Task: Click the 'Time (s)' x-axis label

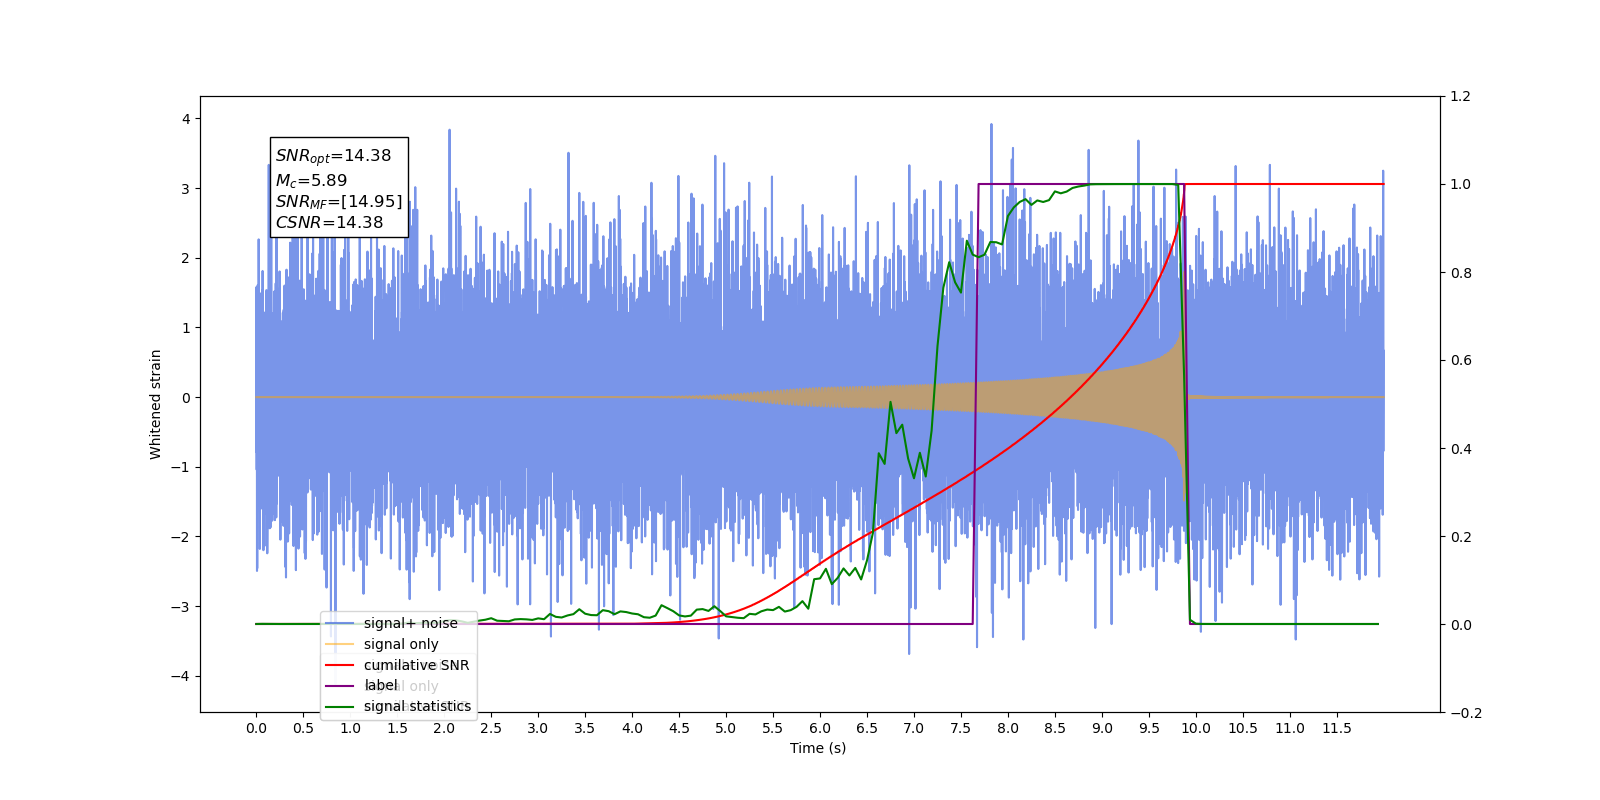Action: click(x=818, y=748)
